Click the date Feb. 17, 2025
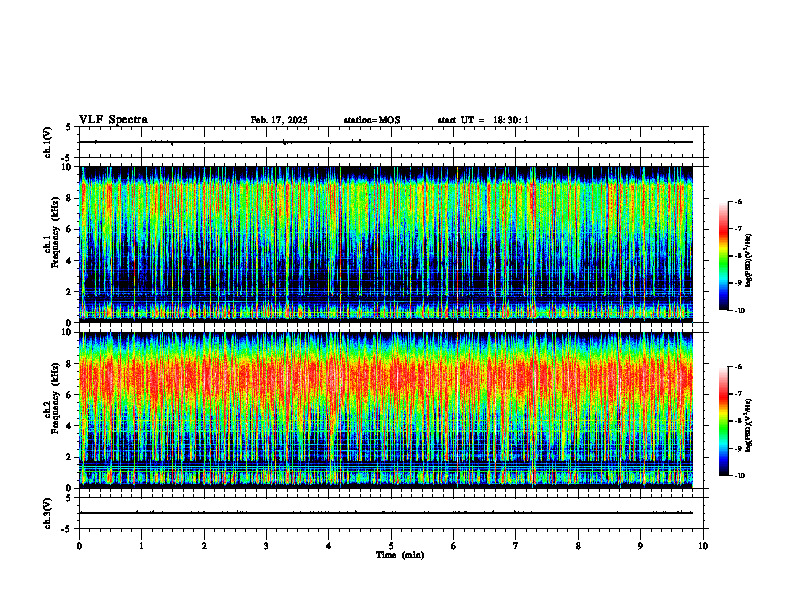792x612 pixels. [x=279, y=120]
